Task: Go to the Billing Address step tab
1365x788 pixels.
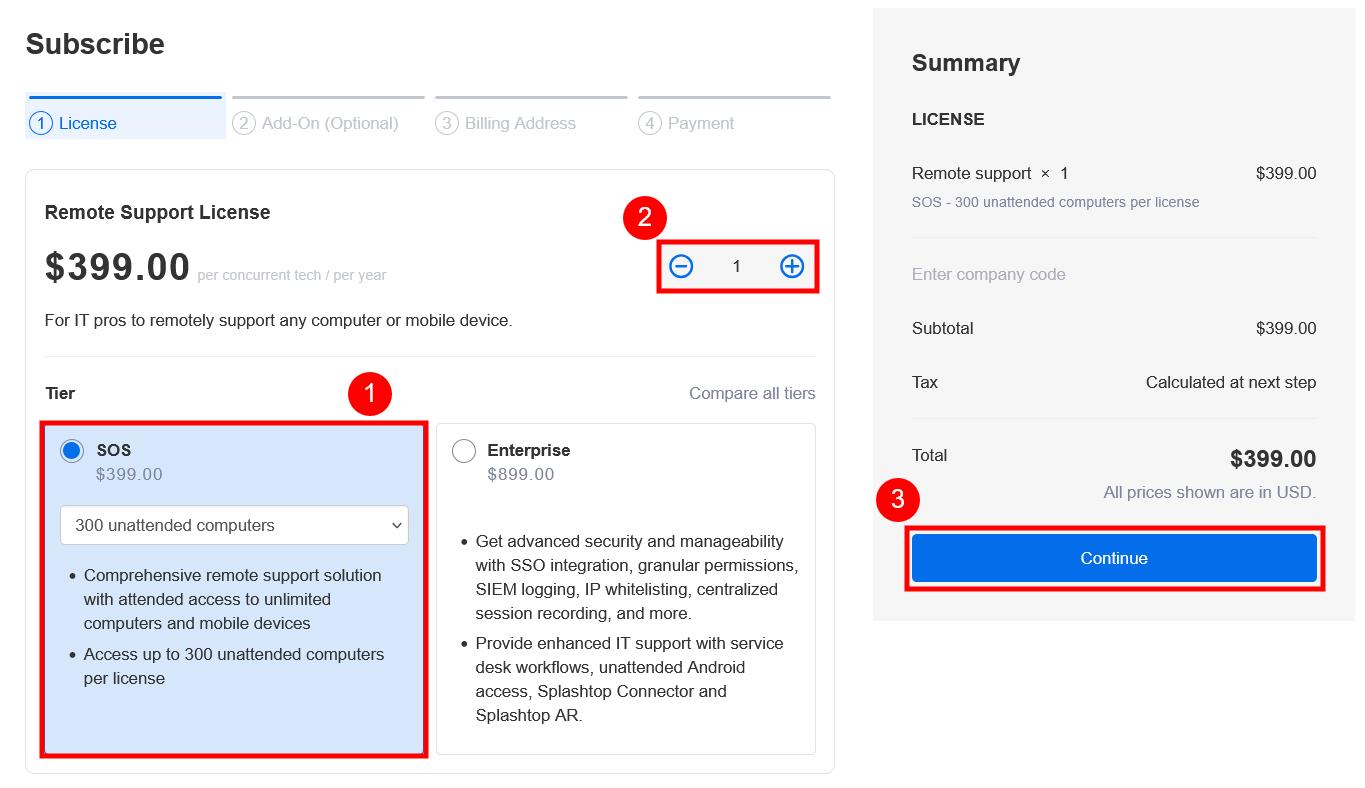Action: (531, 118)
